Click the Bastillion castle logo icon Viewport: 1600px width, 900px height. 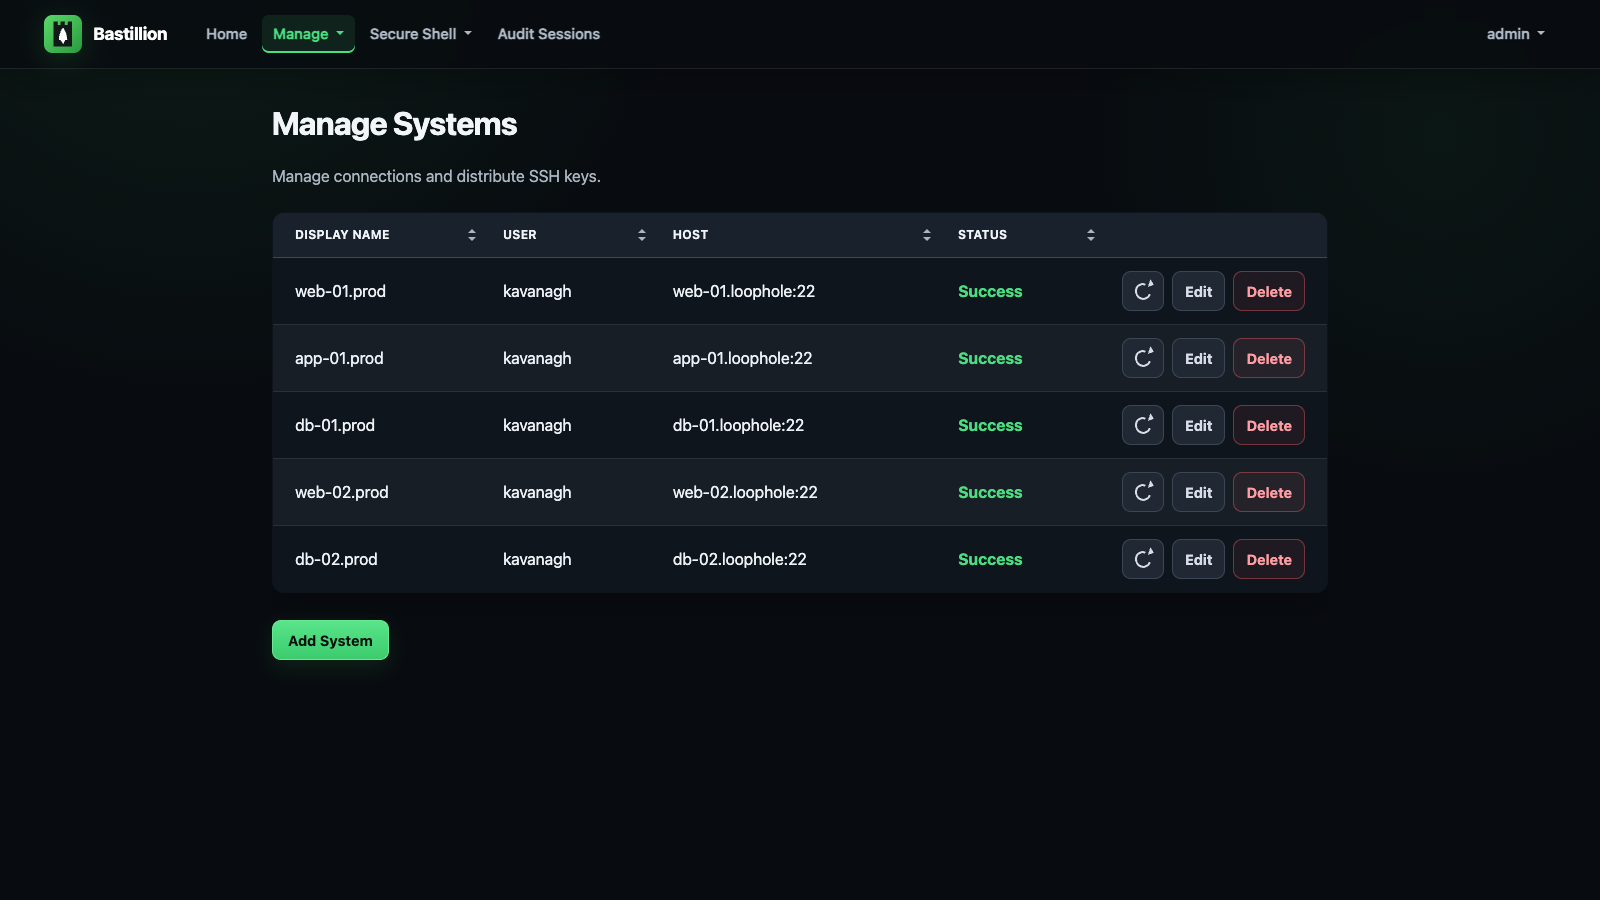click(63, 34)
